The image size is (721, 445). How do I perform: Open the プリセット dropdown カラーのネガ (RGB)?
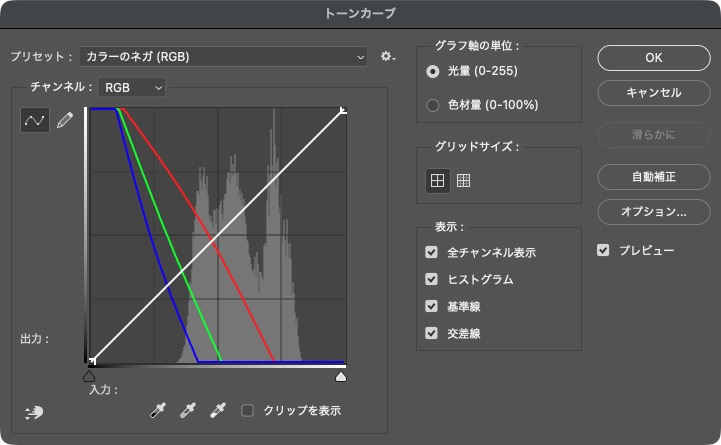point(223,57)
